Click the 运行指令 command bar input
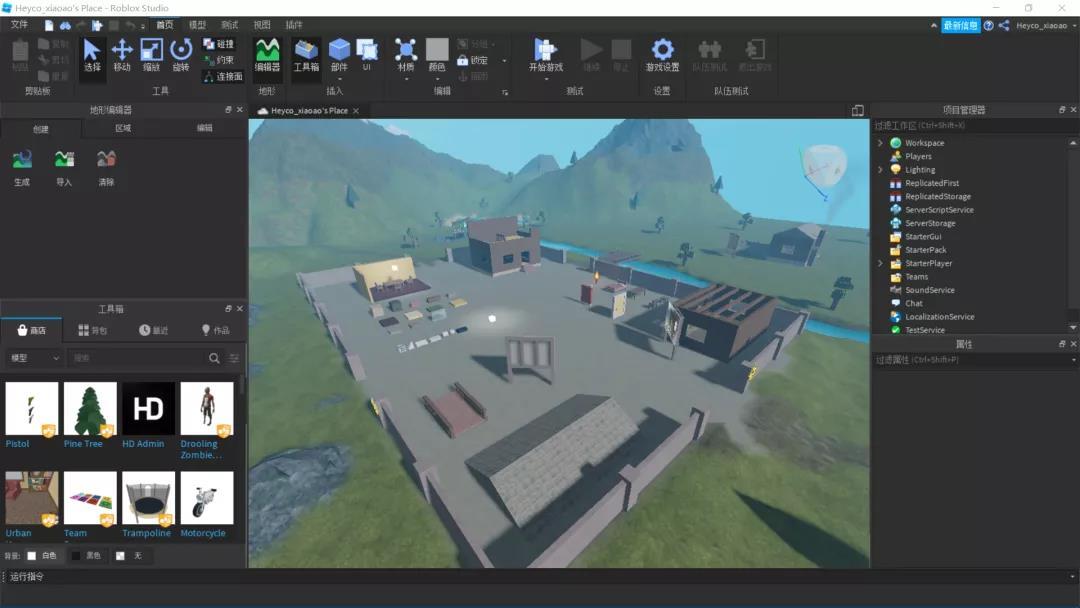 [540, 577]
